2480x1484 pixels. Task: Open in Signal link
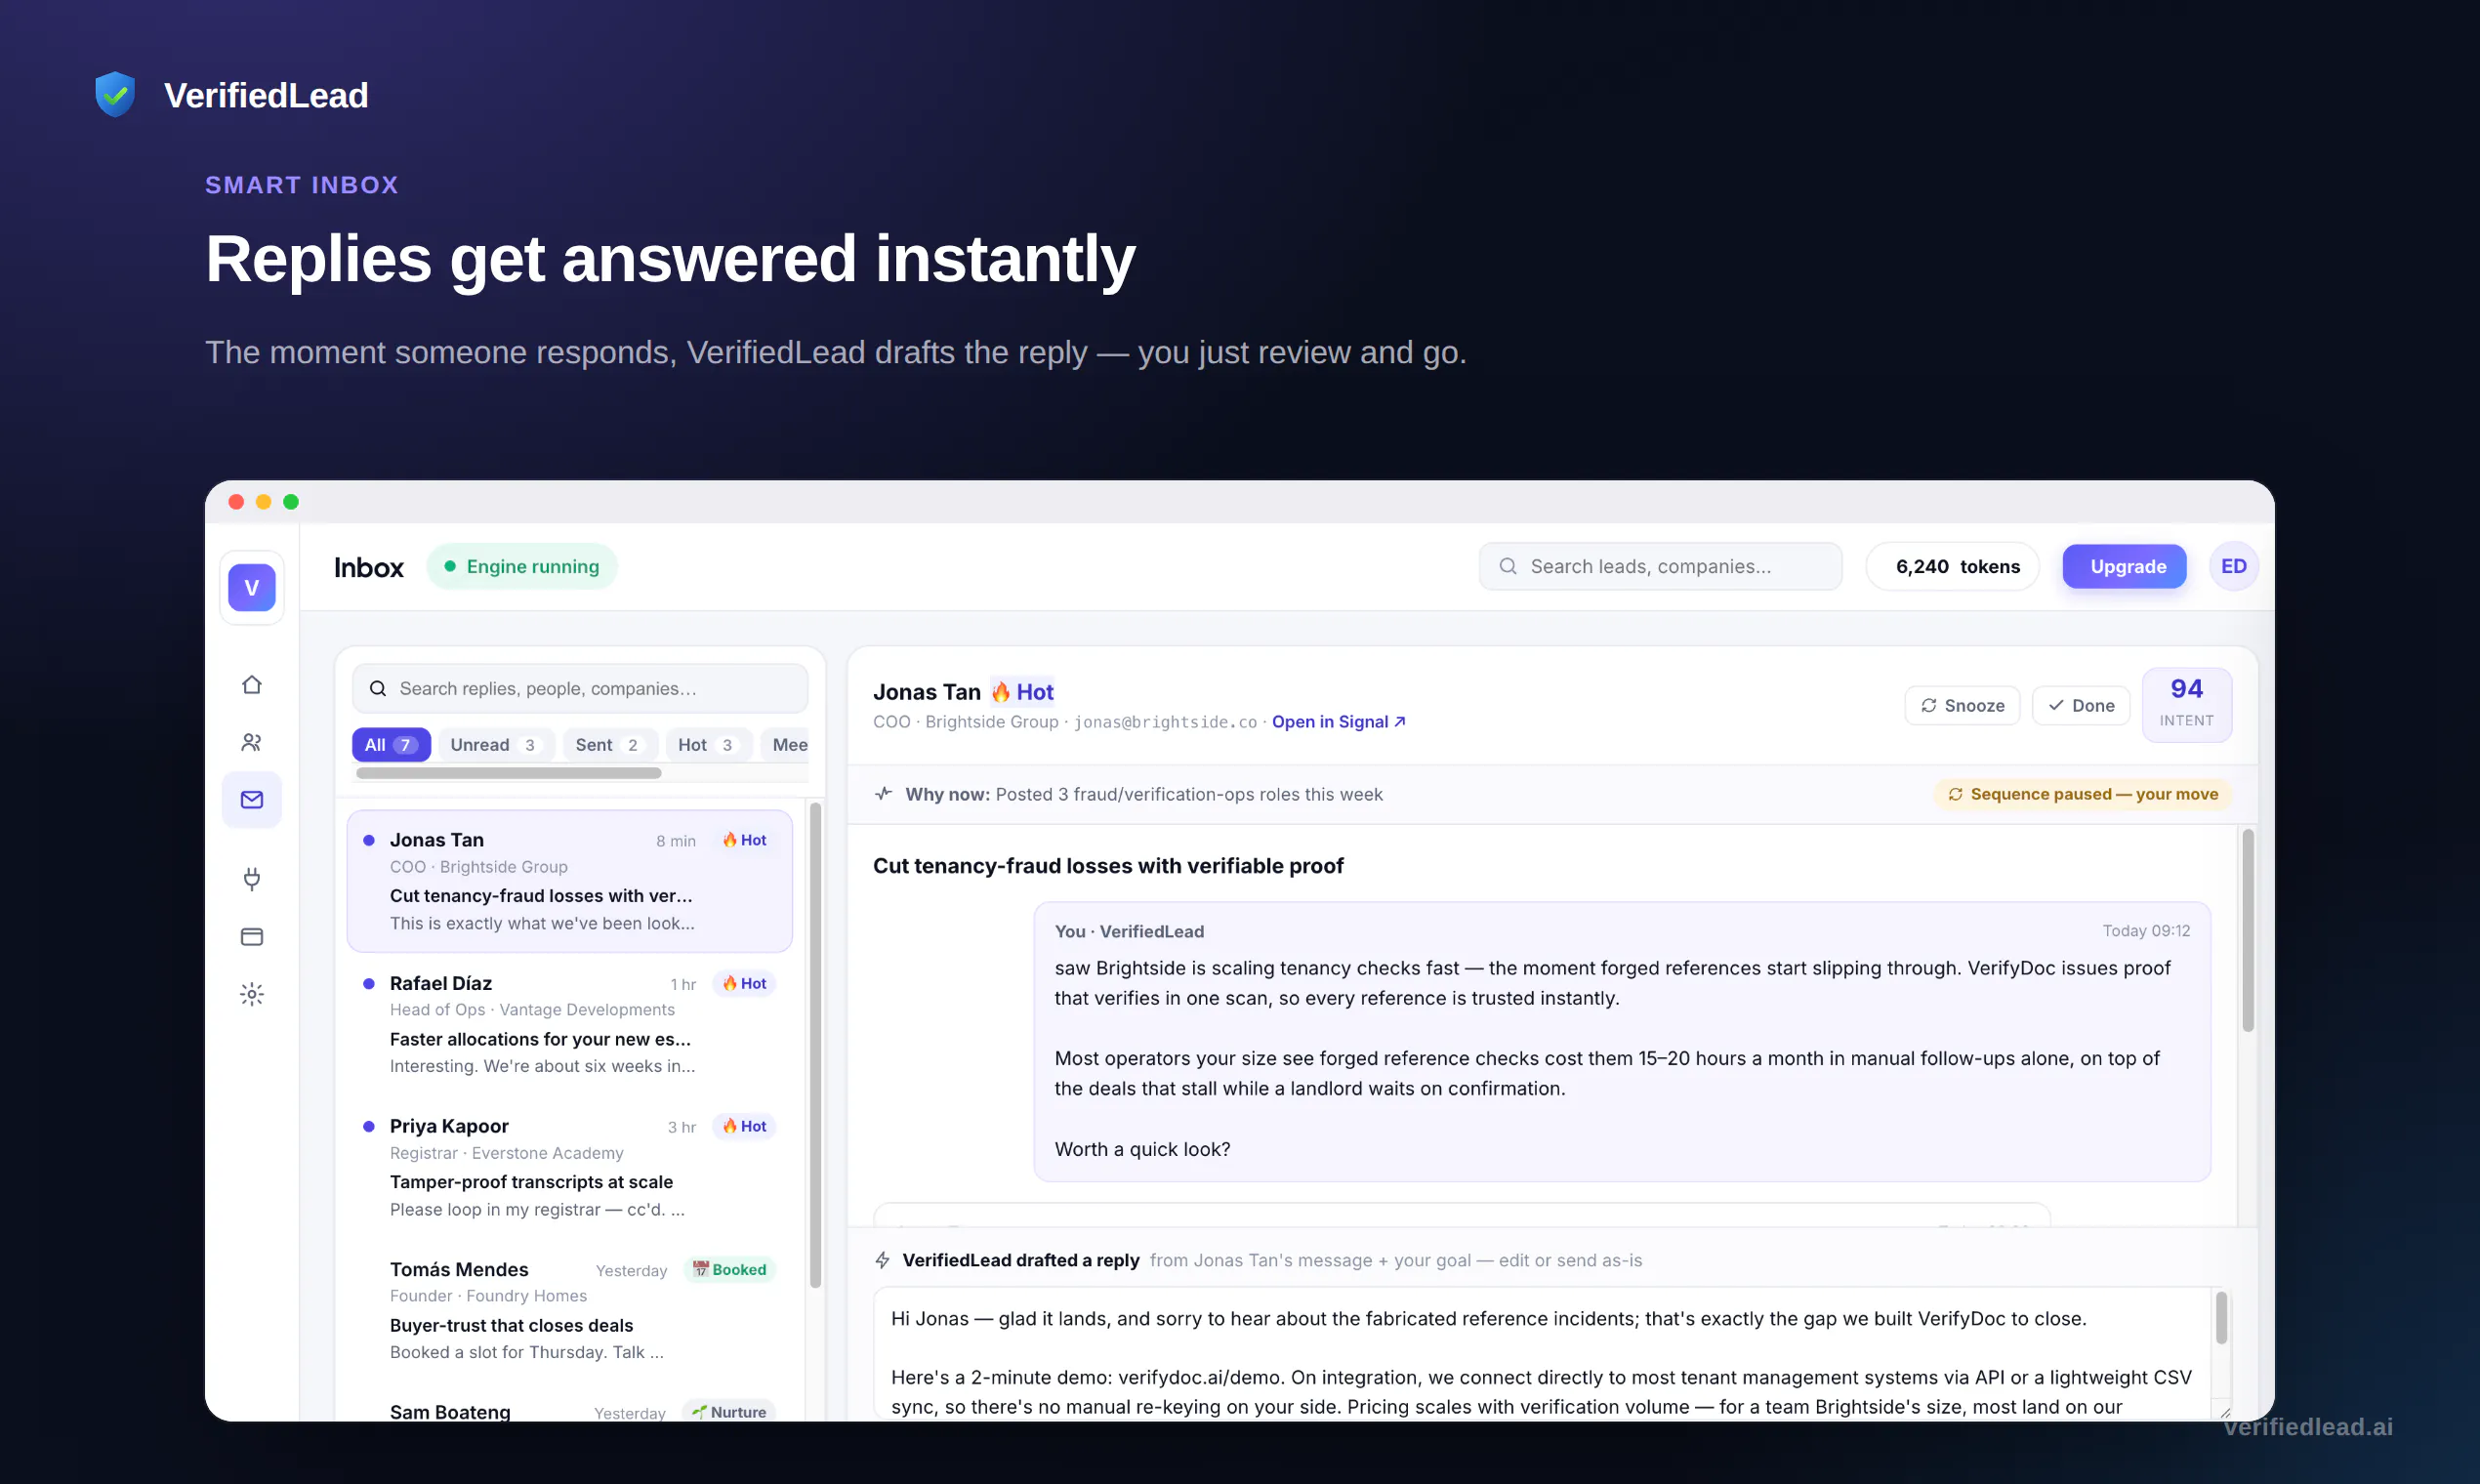coord(1338,721)
